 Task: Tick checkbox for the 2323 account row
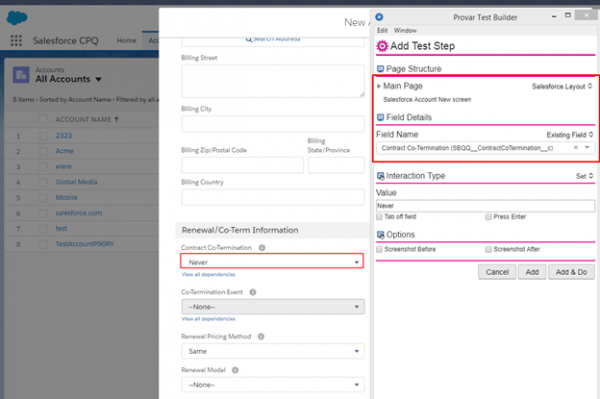[x=43, y=136]
